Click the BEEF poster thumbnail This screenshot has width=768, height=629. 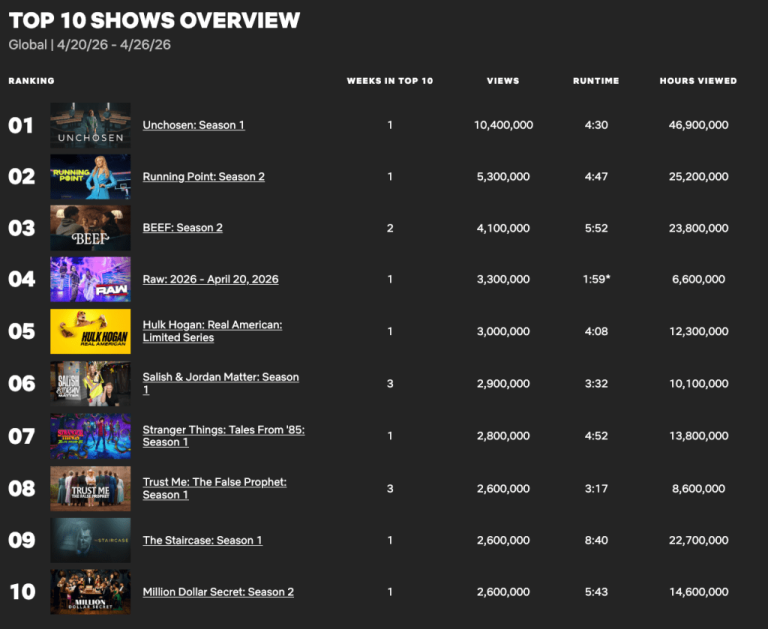[x=90, y=228]
